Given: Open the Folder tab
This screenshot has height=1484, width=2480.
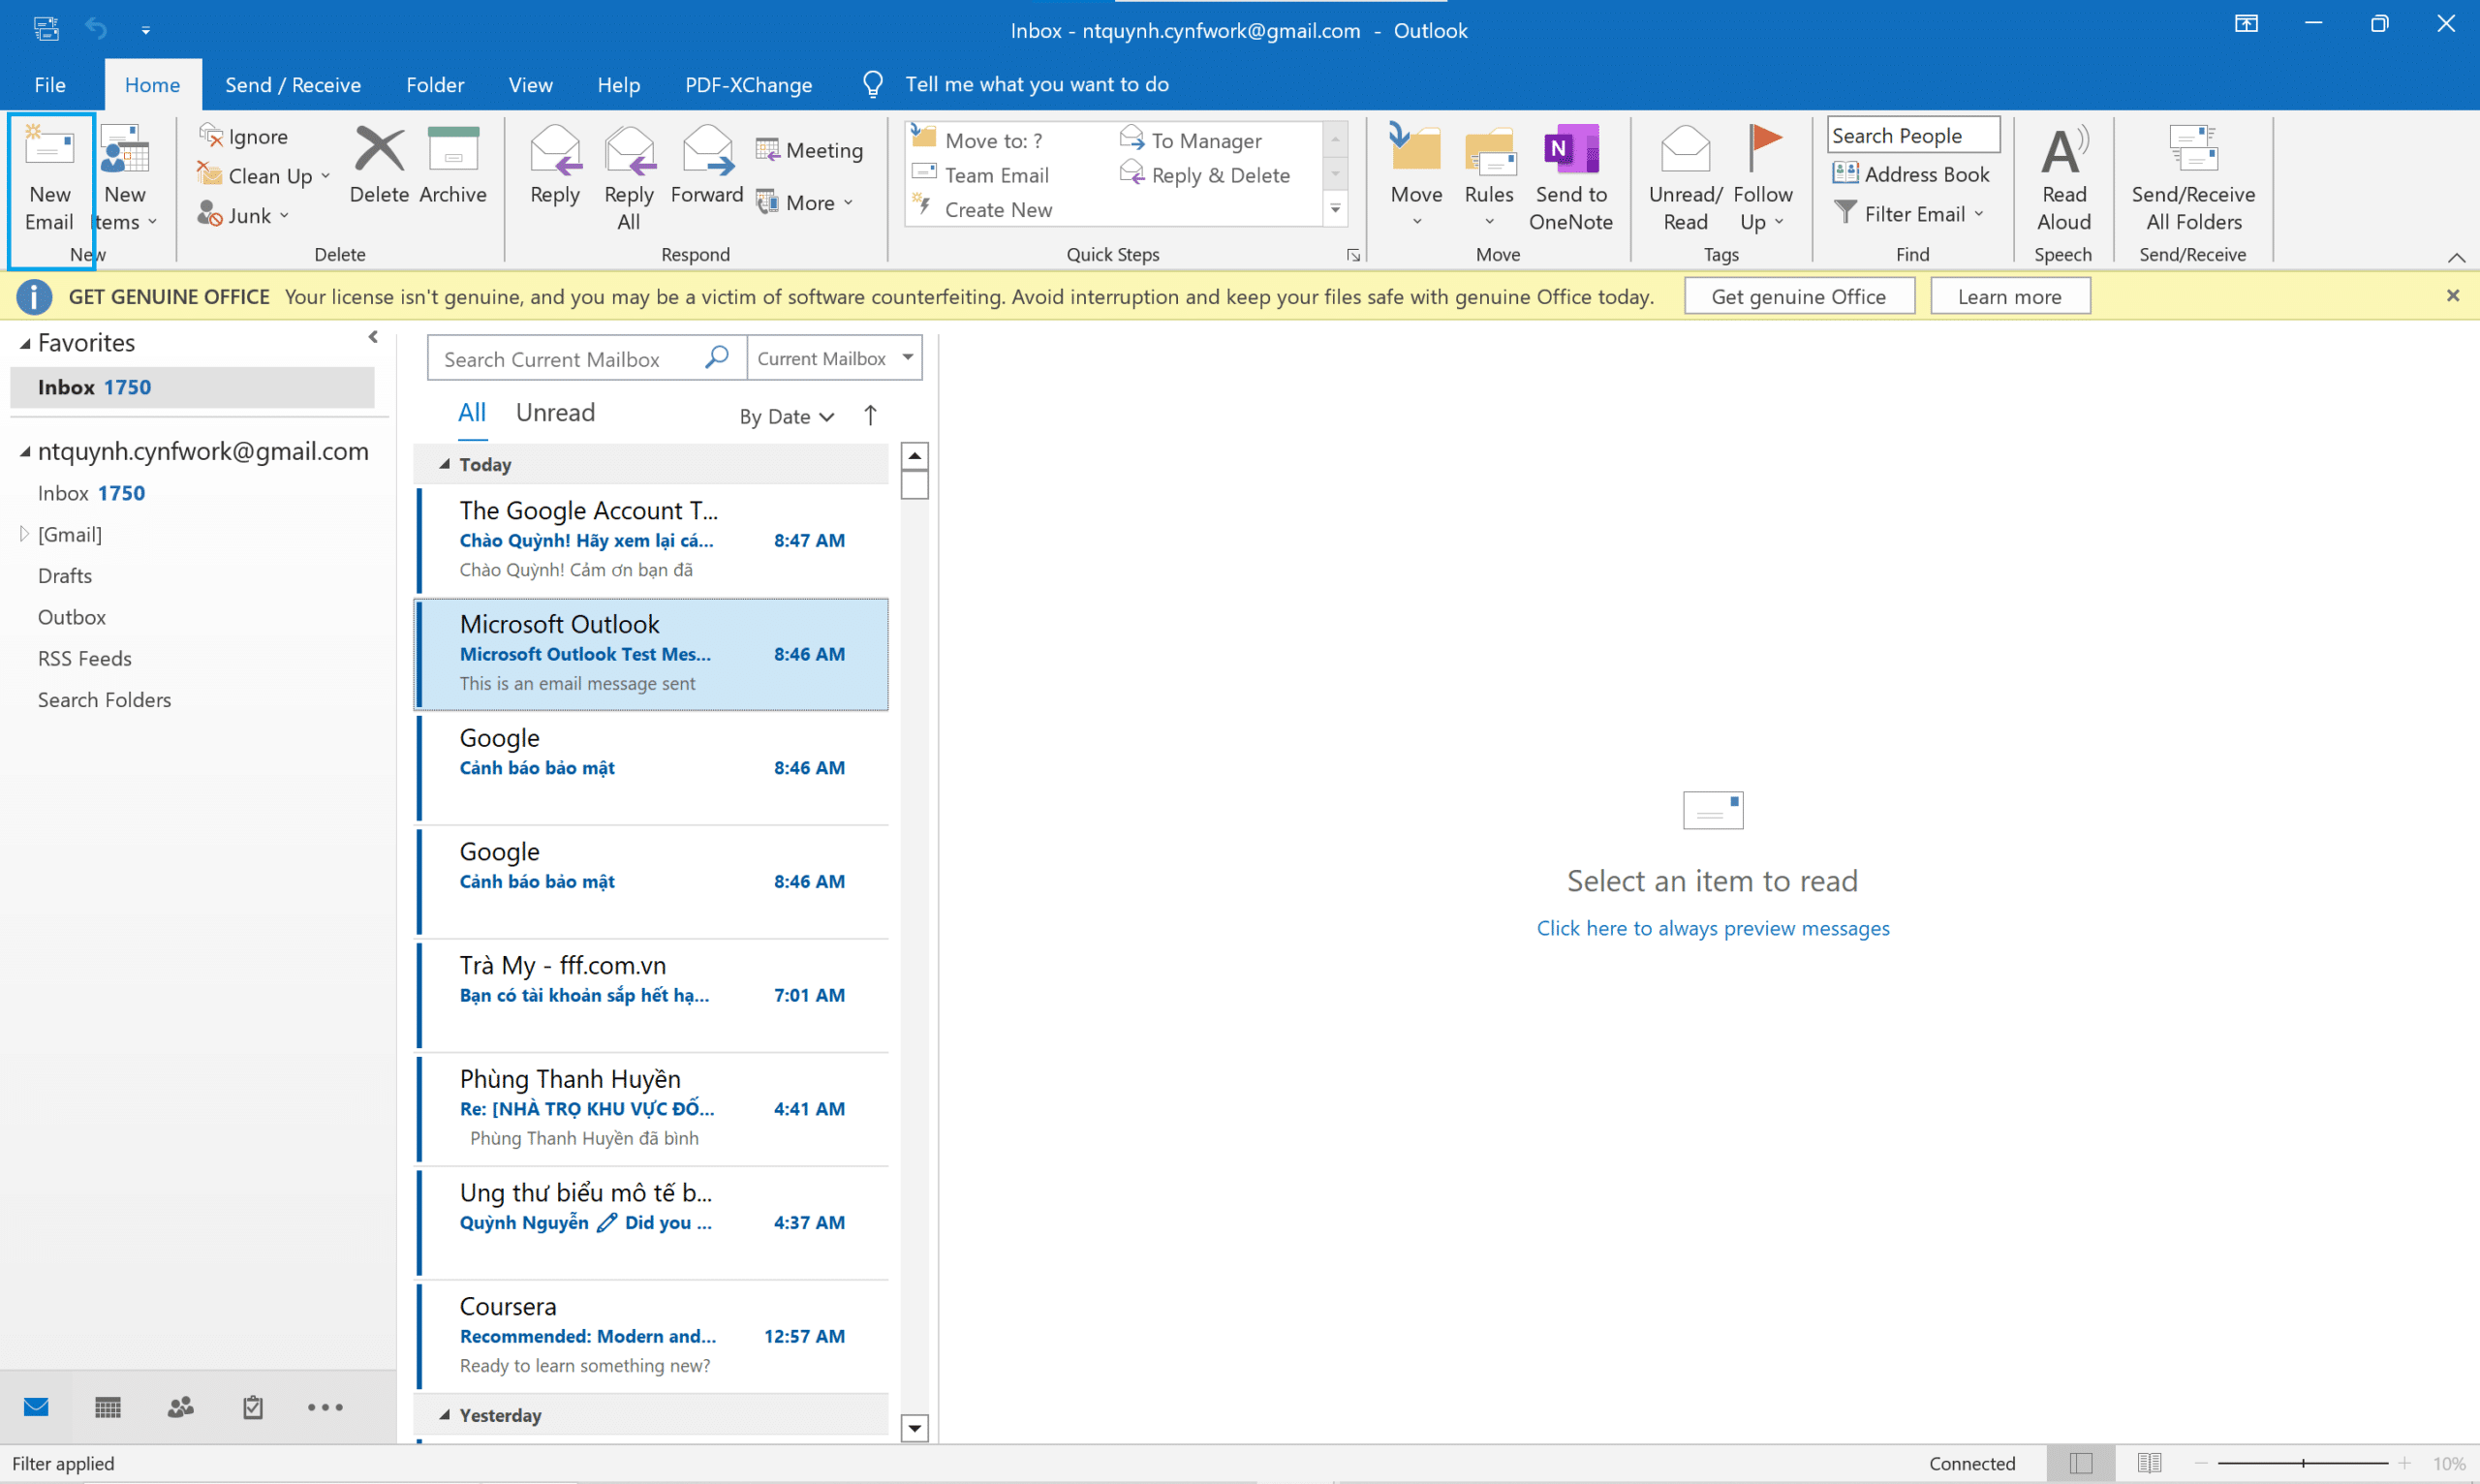Looking at the screenshot, I should 435,85.
